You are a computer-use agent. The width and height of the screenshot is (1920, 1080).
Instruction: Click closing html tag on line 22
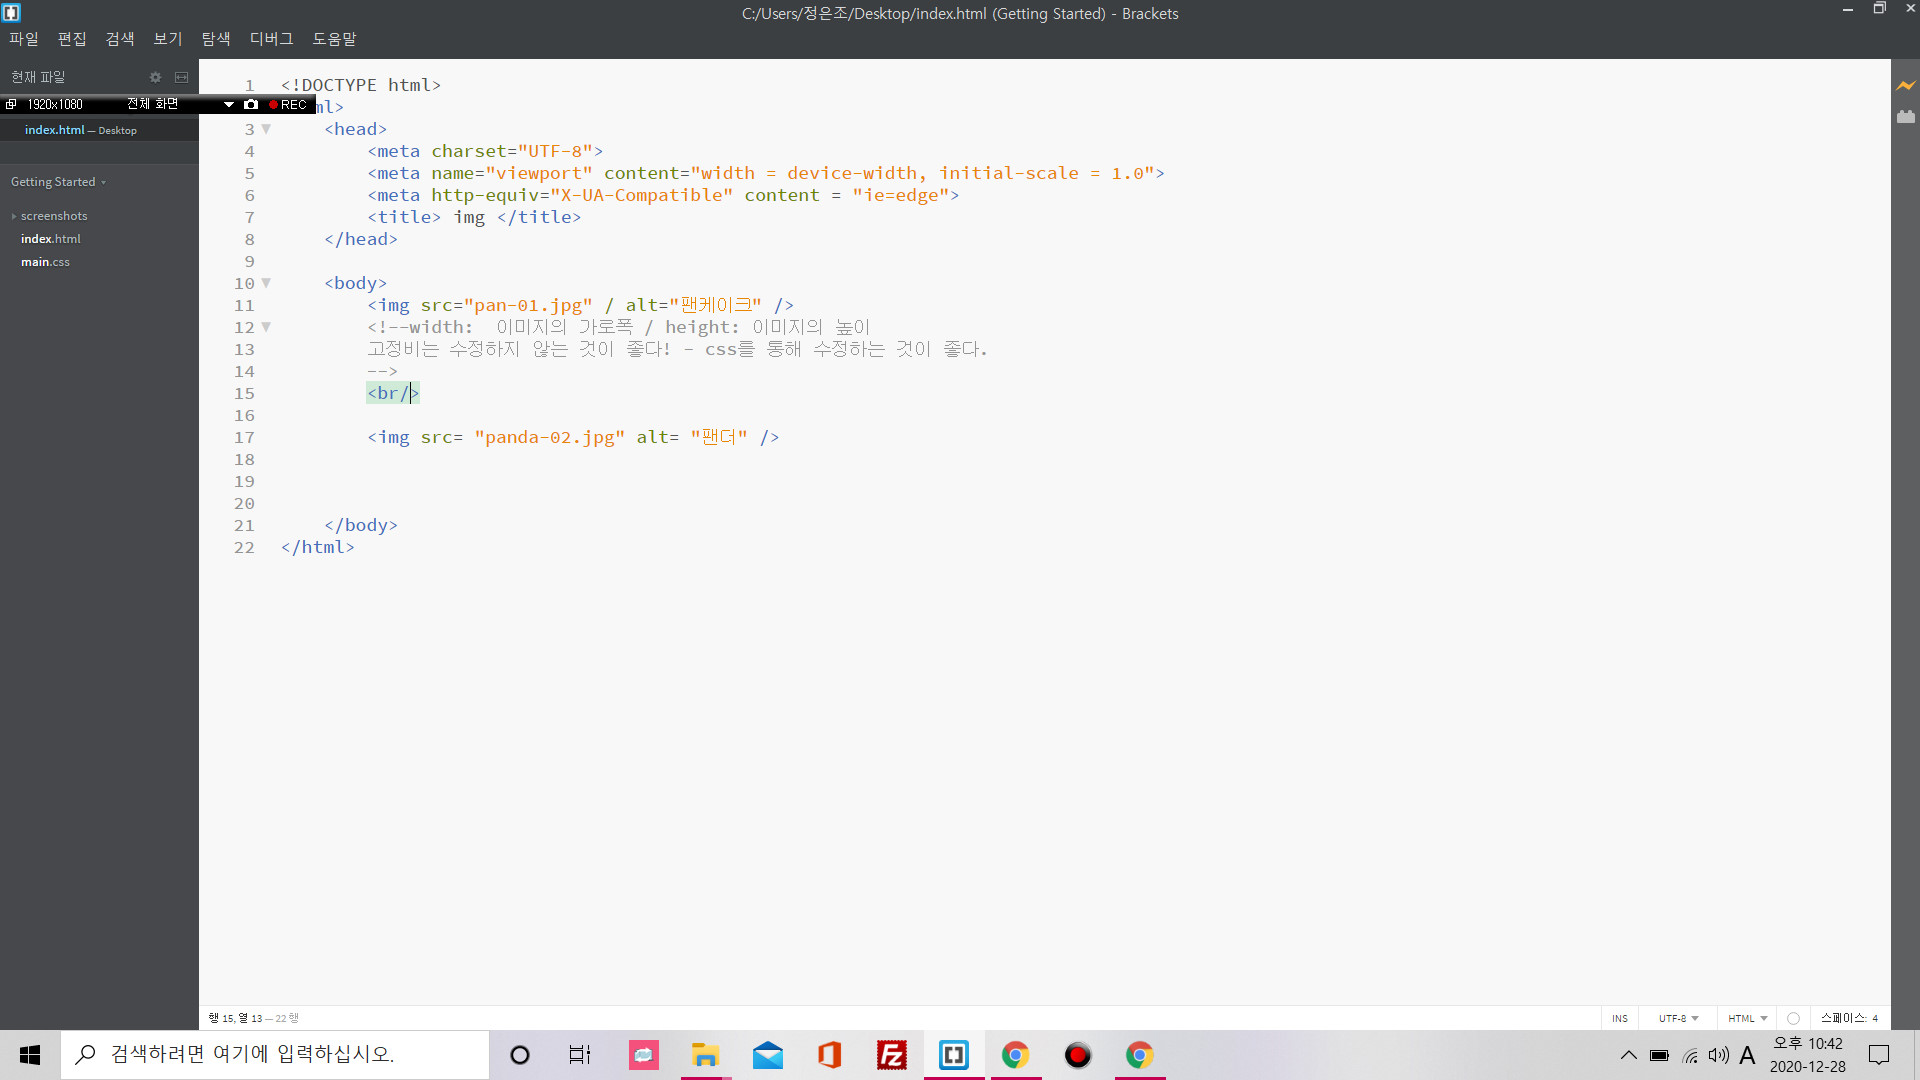pos(318,547)
